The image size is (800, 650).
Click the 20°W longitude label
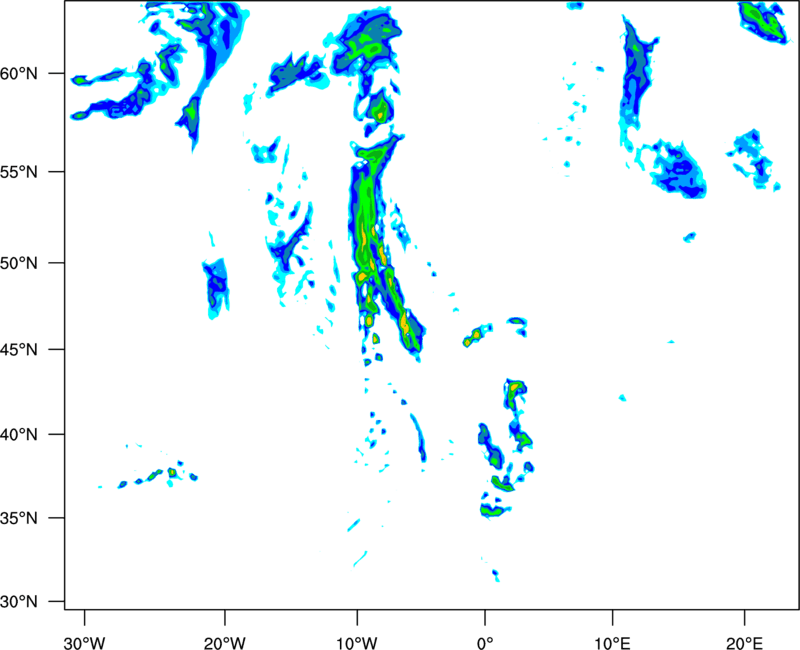pyautogui.click(x=225, y=643)
